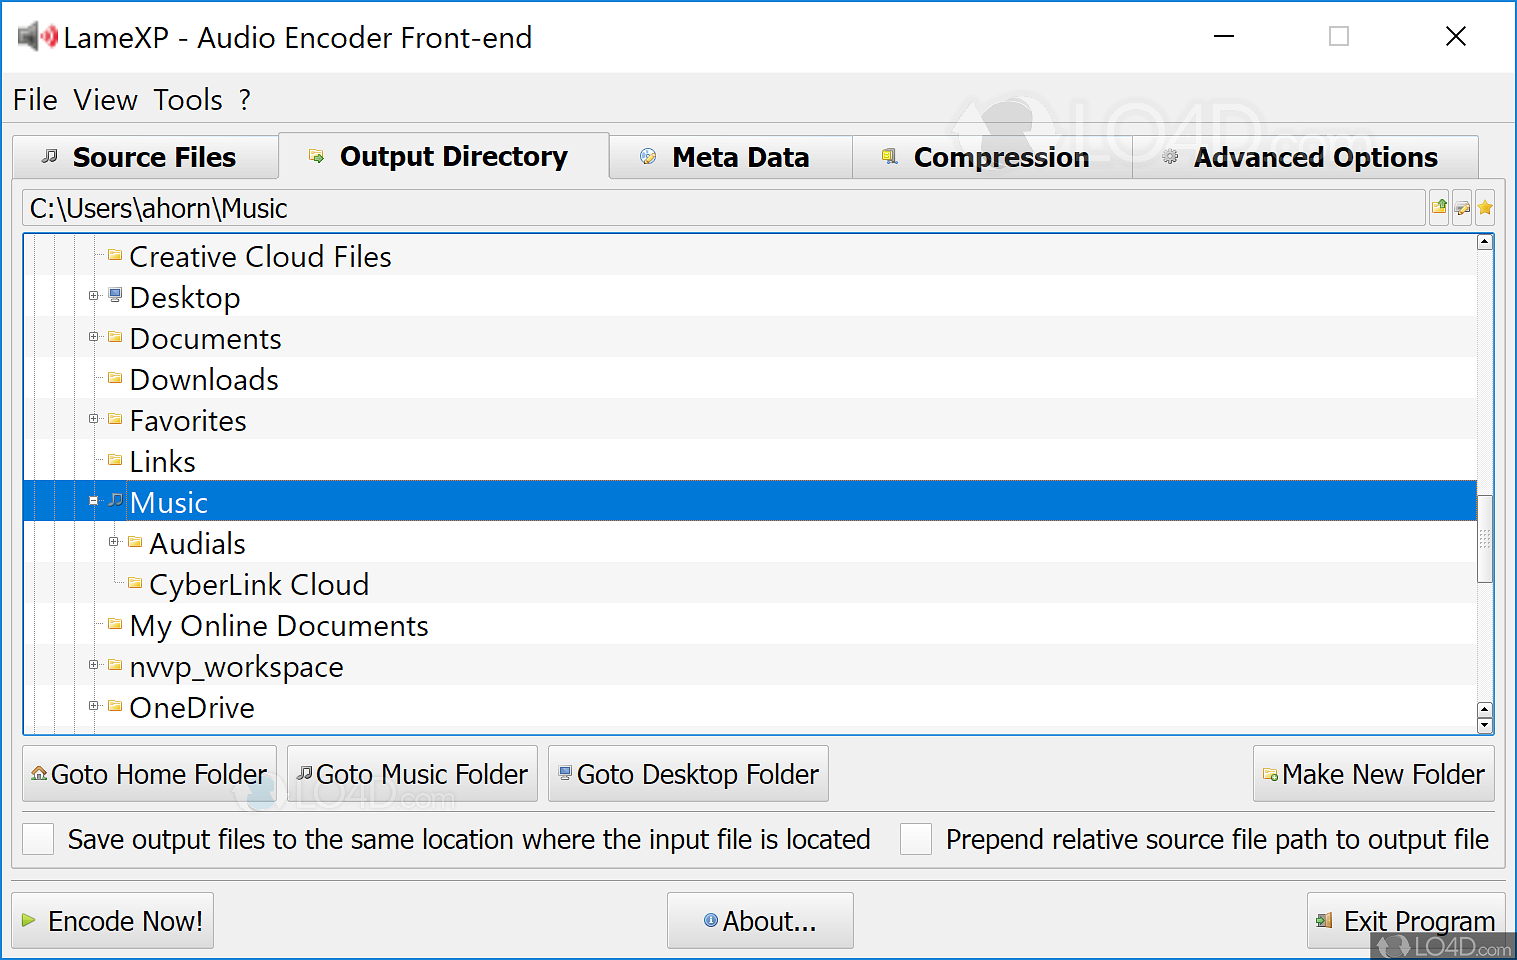This screenshot has width=1517, height=960.
Task: Click the music note icon beside Music folder
Action: (115, 500)
